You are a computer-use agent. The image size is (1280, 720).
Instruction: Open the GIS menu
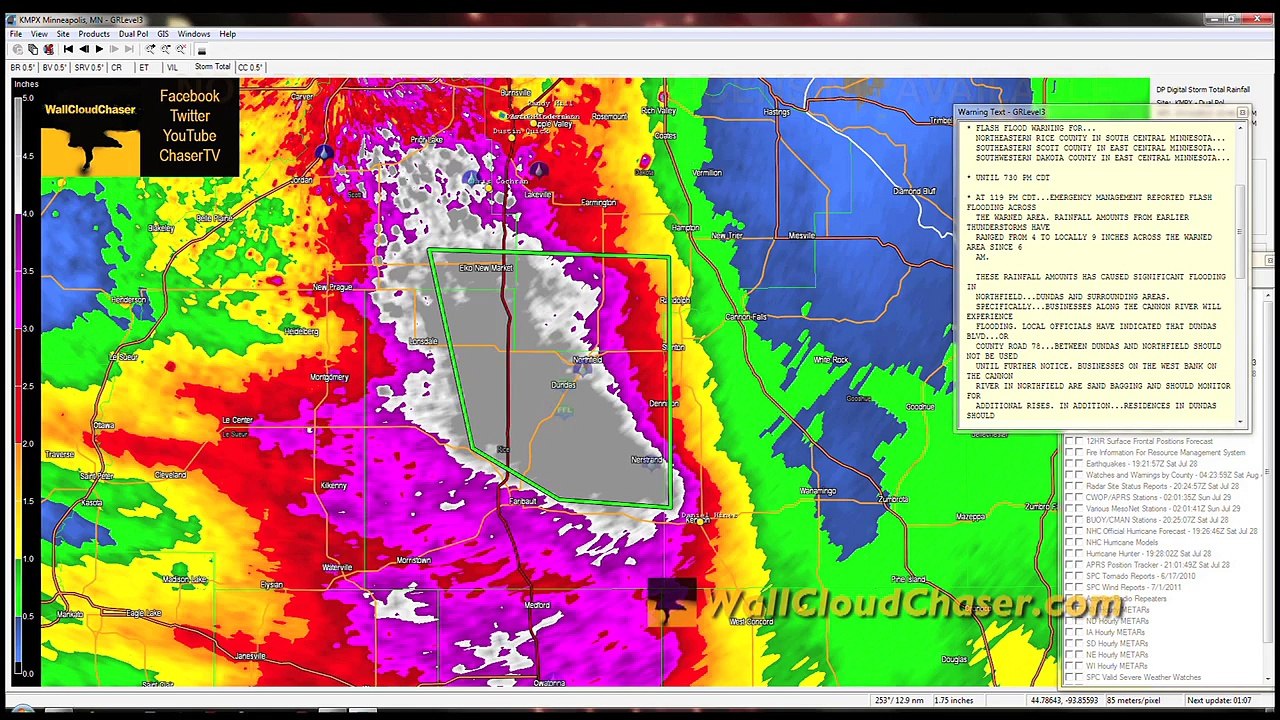click(x=163, y=34)
